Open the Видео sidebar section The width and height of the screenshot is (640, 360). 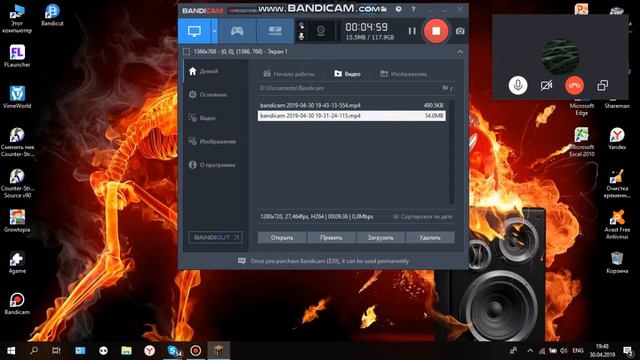[215, 118]
